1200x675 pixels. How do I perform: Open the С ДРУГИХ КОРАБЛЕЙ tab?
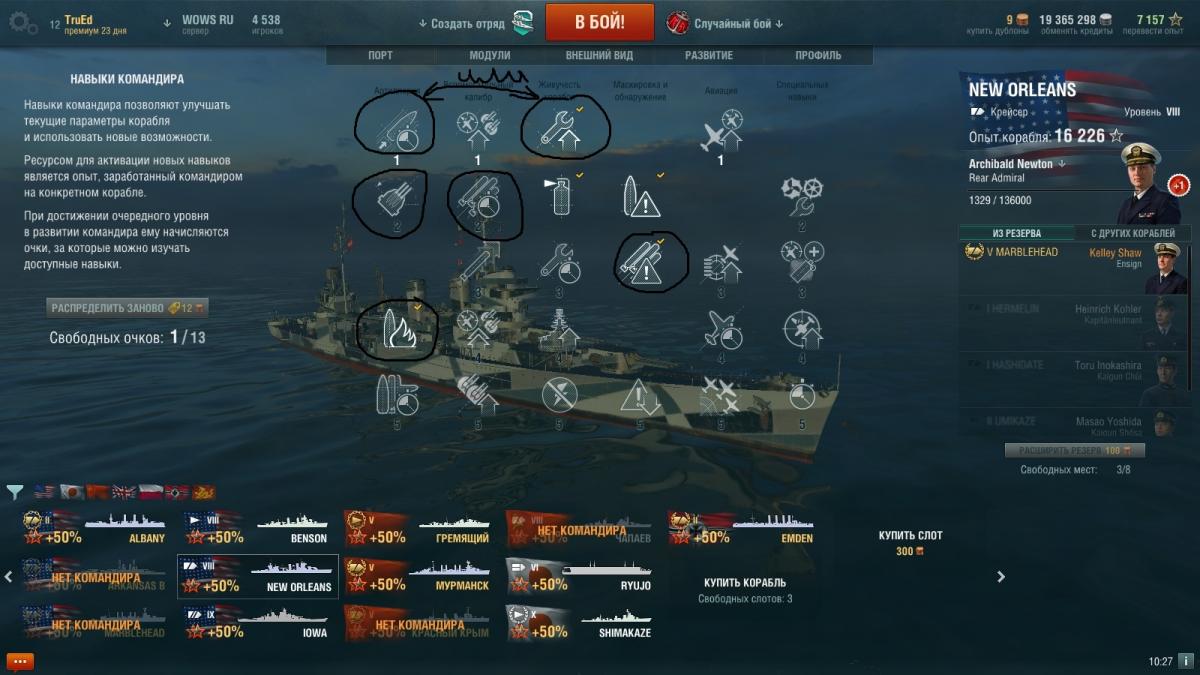tap(1133, 233)
